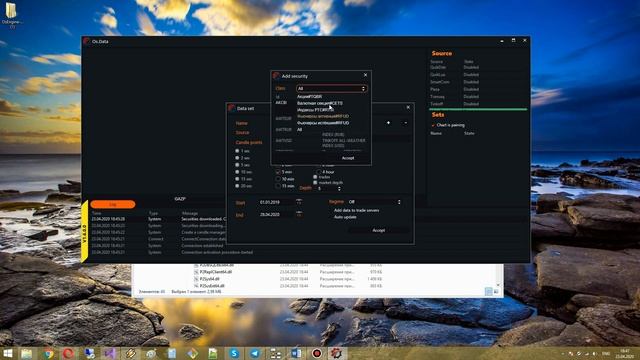The image size is (640, 360).
Task: Click Explorer scrollbar down arrow
Action: click(x=498, y=284)
